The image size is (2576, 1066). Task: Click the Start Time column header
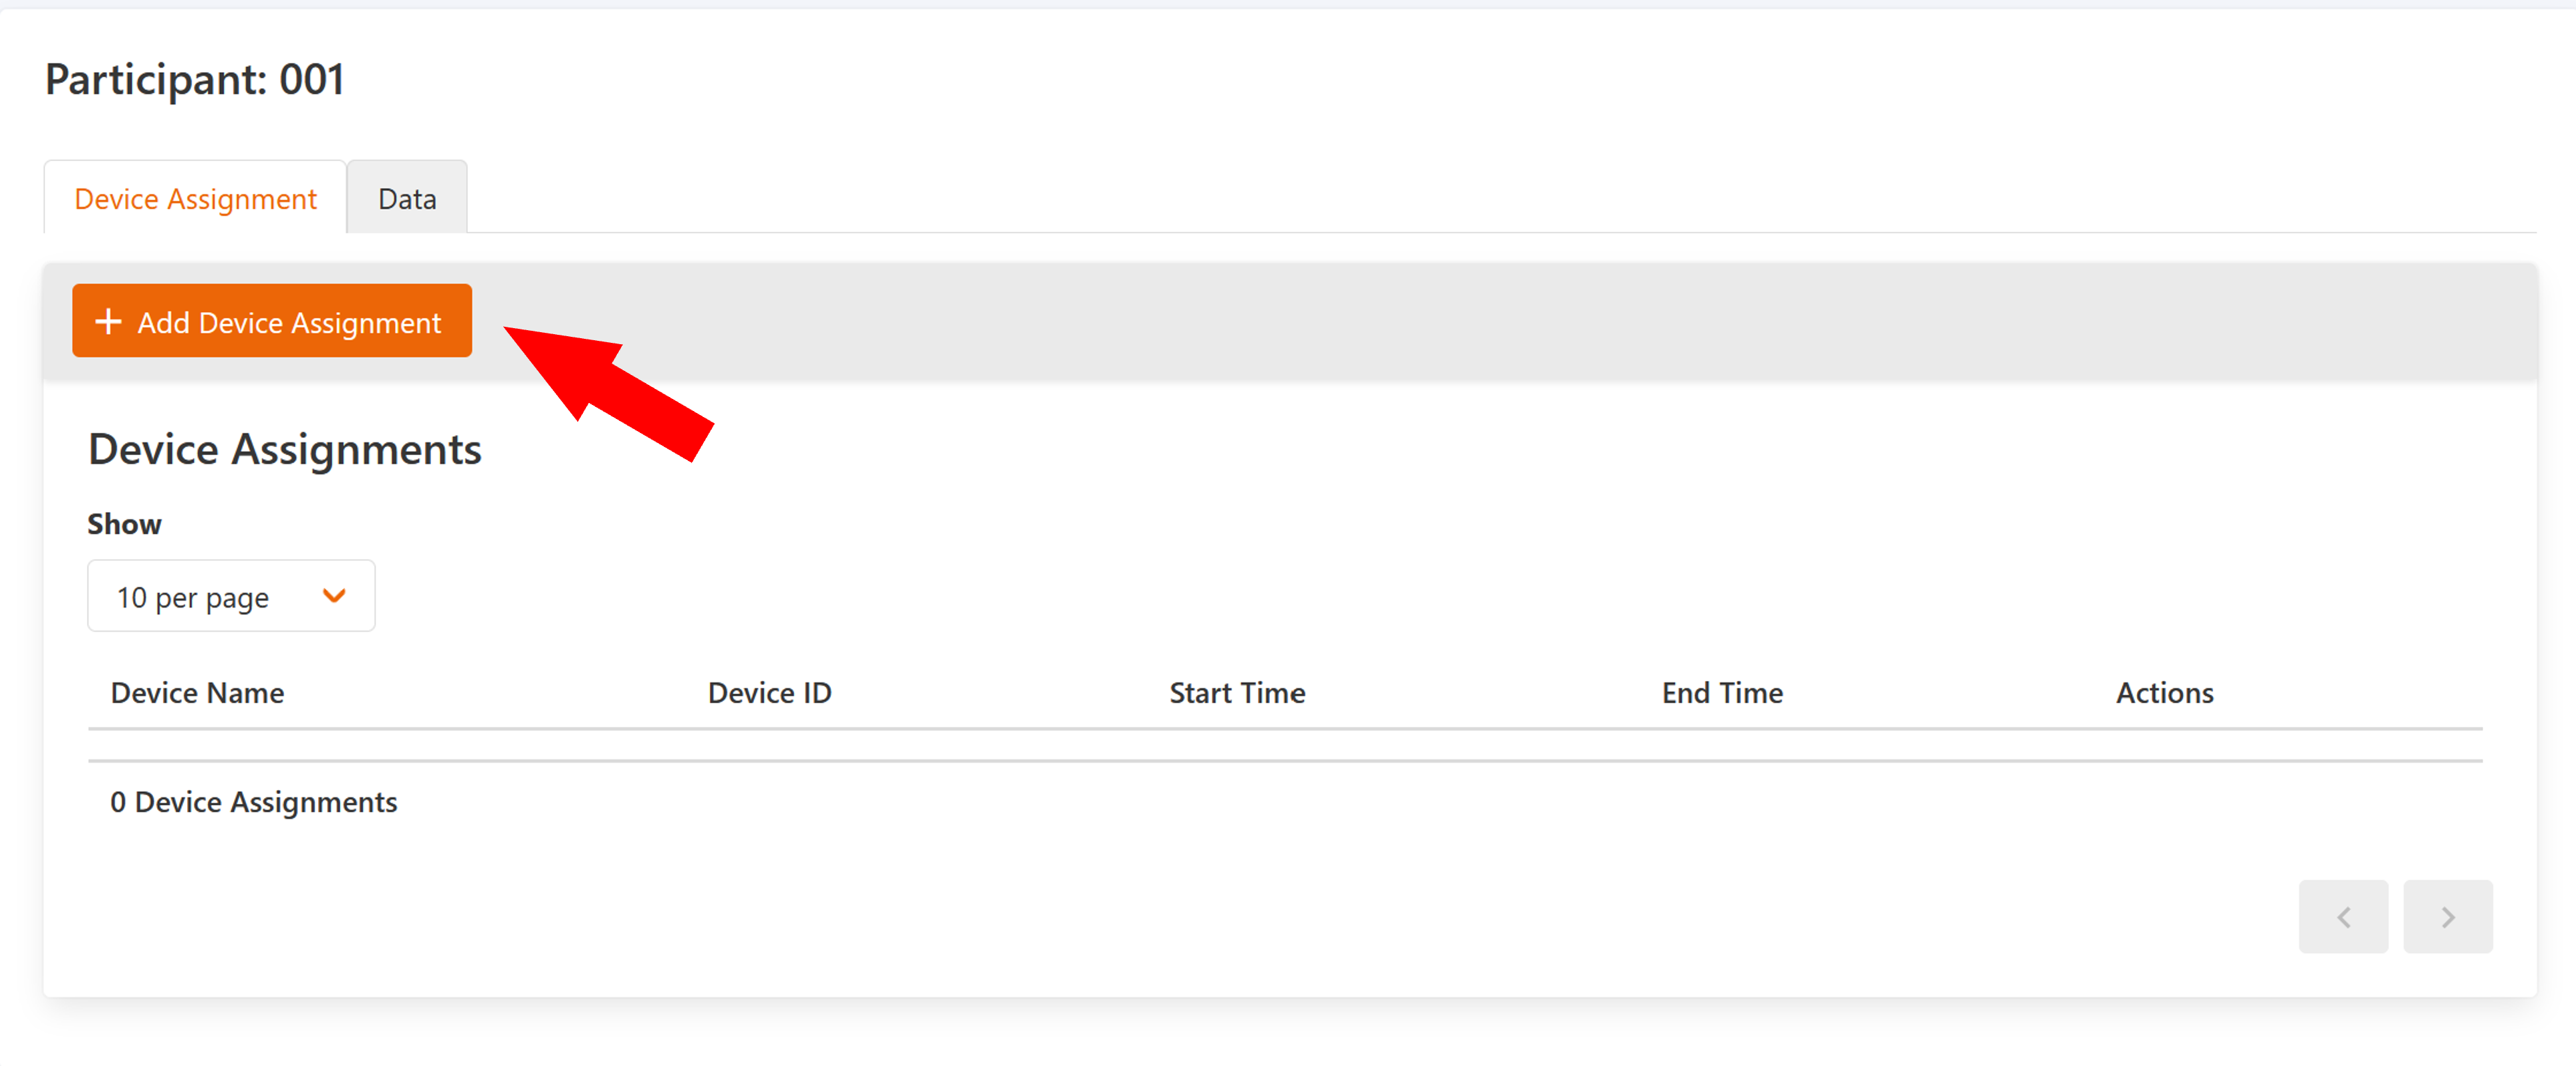[x=1237, y=692]
